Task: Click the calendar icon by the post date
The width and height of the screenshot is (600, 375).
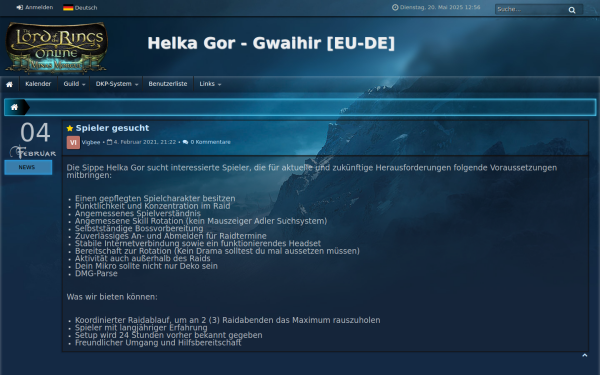Action: [109, 142]
